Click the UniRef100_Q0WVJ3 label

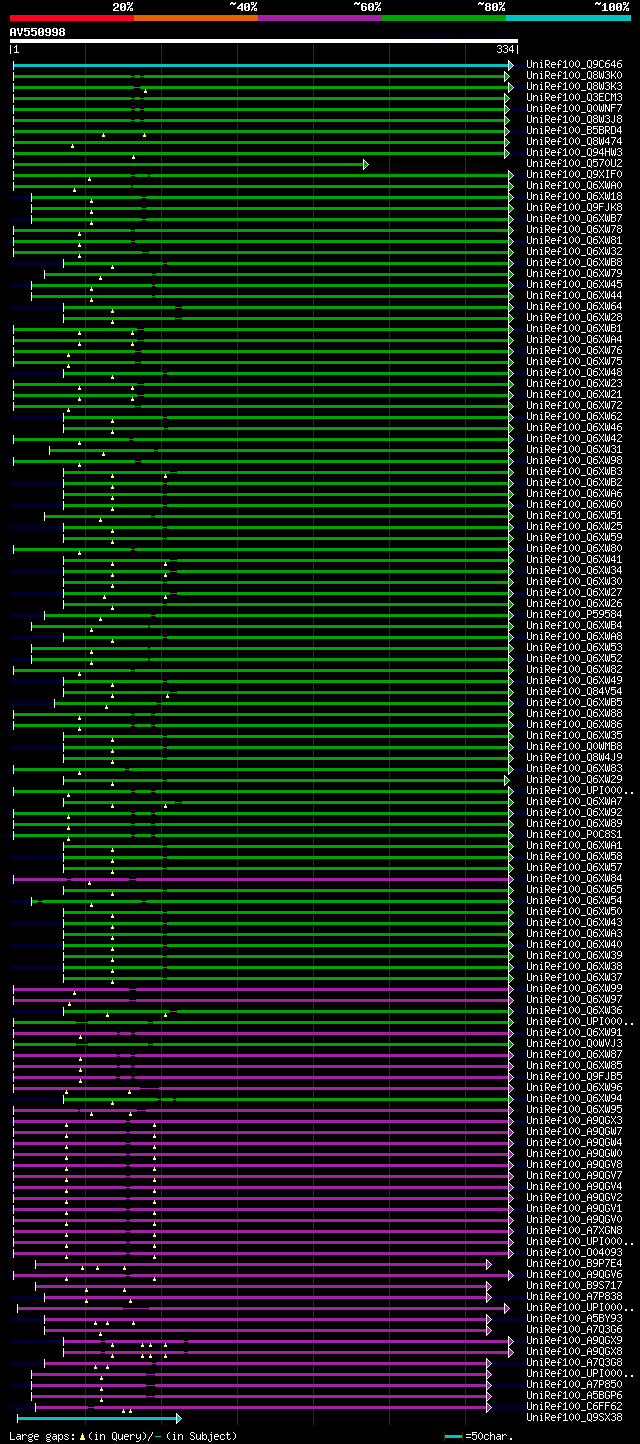pos(574,1044)
